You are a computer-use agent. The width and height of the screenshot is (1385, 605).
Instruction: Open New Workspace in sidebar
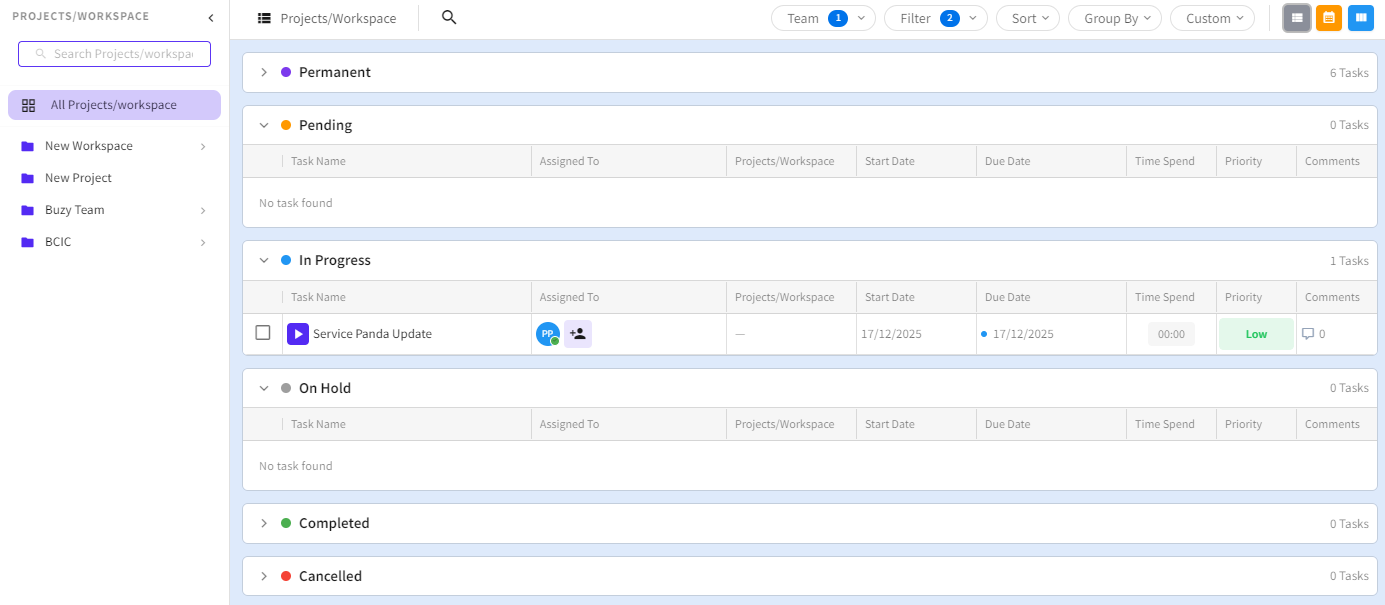coord(89,146)
